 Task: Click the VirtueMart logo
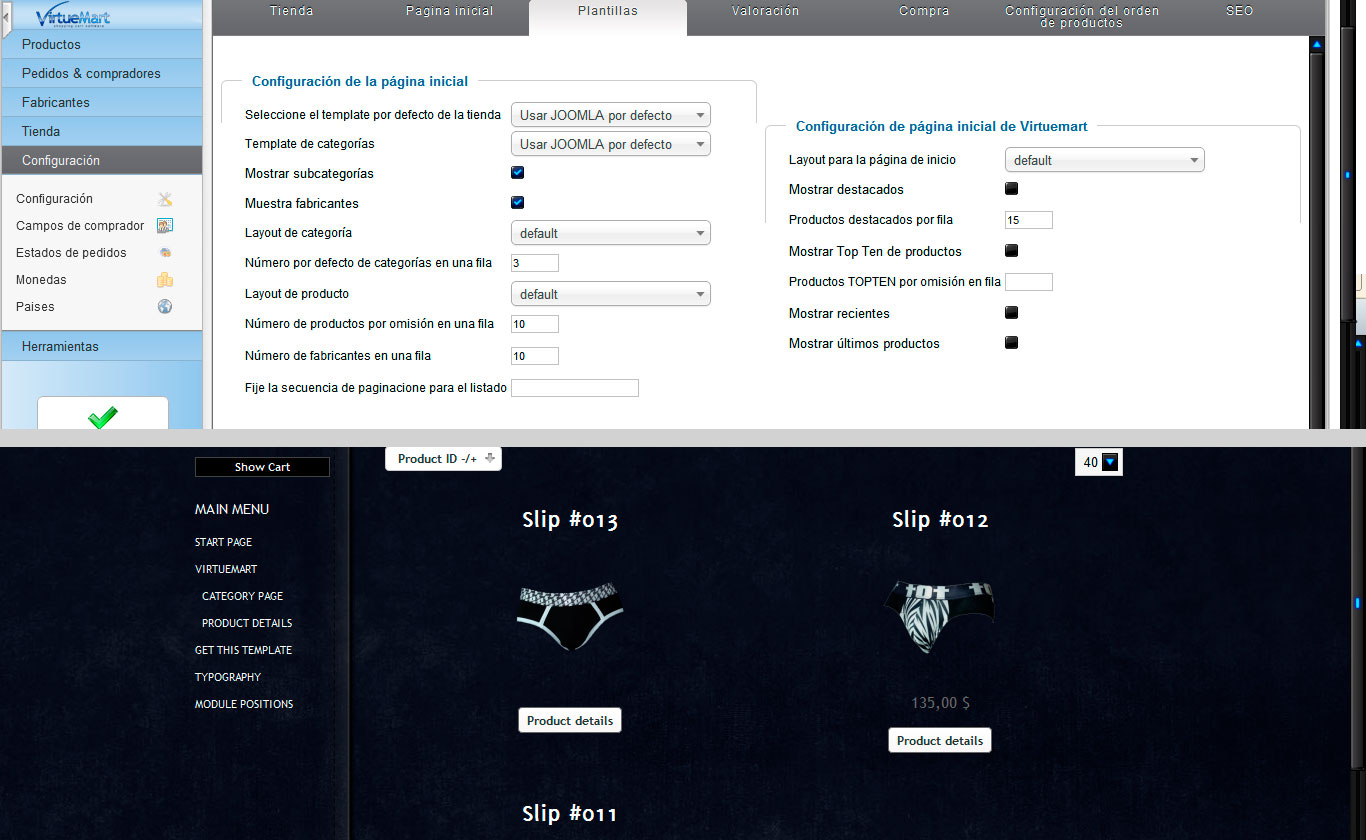pyautogui.click(x=73, y=17)
